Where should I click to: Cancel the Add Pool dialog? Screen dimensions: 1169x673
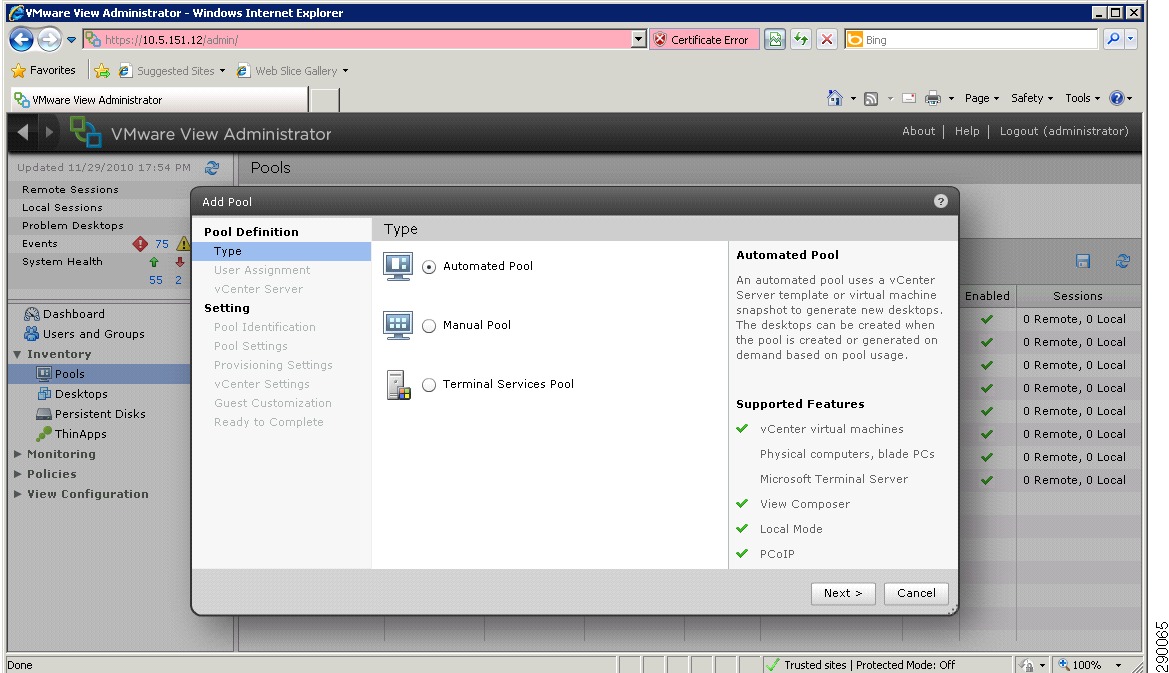(916, 593)
